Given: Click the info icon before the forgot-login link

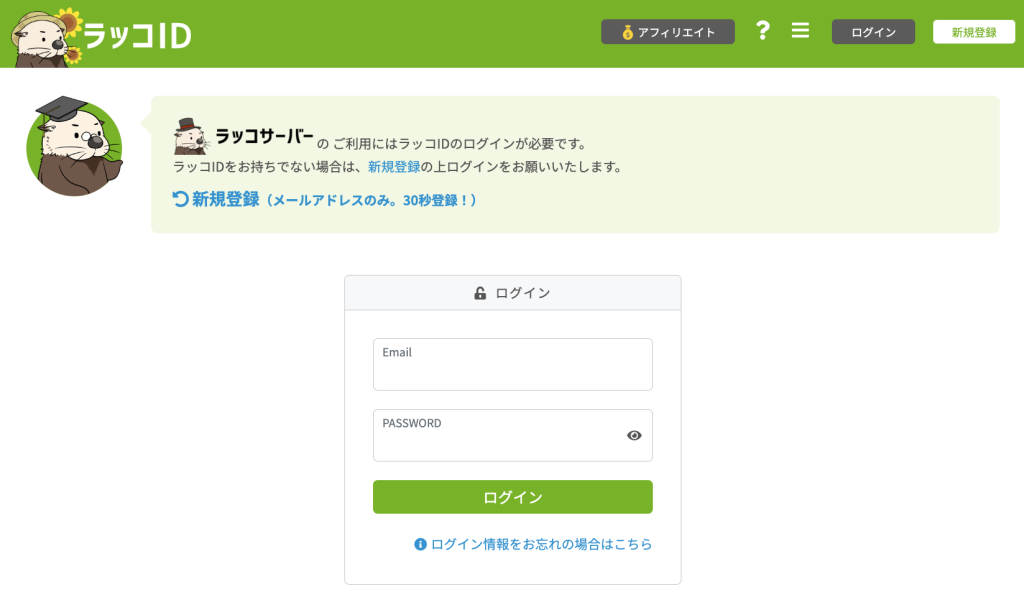Looking at the screenshot, I should click(418, 544).
